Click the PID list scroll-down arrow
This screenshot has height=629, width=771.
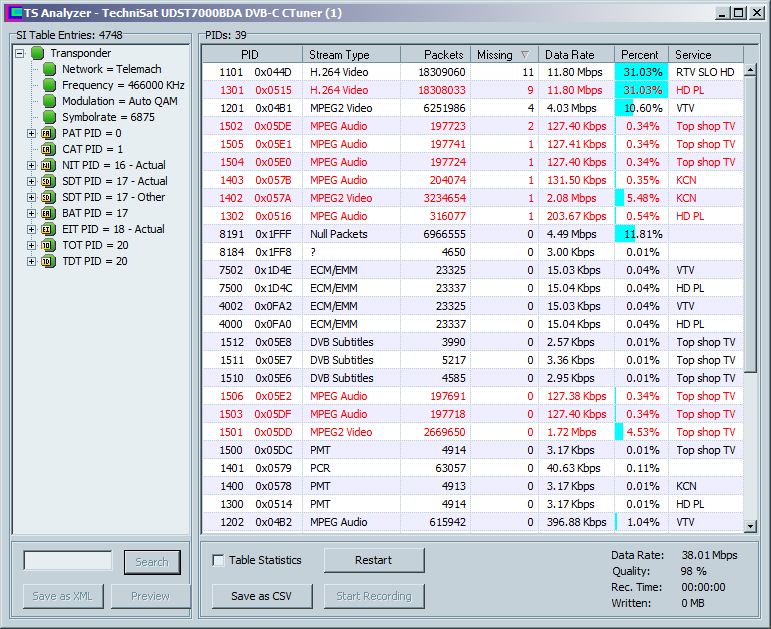point(750,526)
